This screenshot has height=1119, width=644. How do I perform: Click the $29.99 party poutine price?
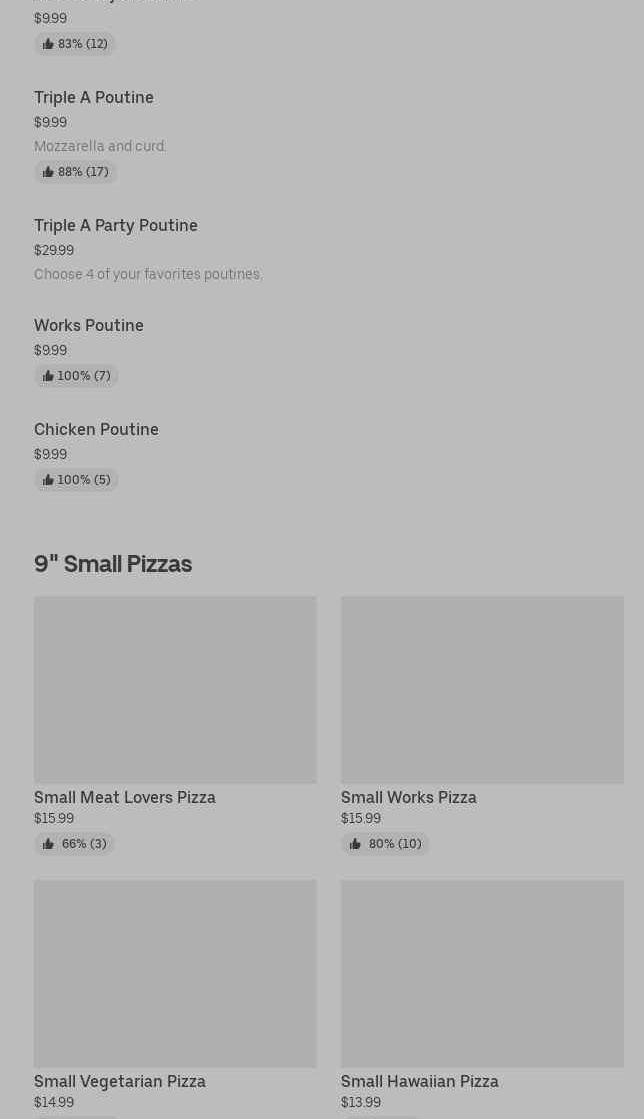(54, 250)
